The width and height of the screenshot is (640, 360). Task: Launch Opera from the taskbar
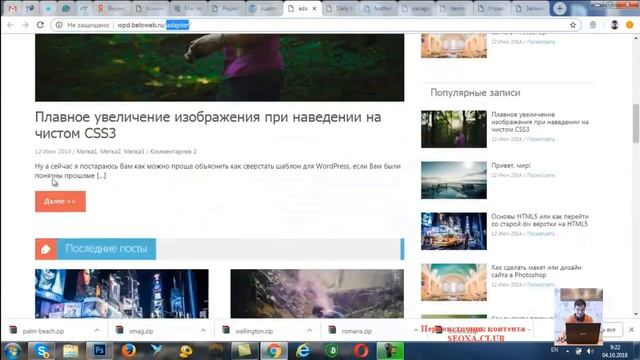(x=361, y=351)
